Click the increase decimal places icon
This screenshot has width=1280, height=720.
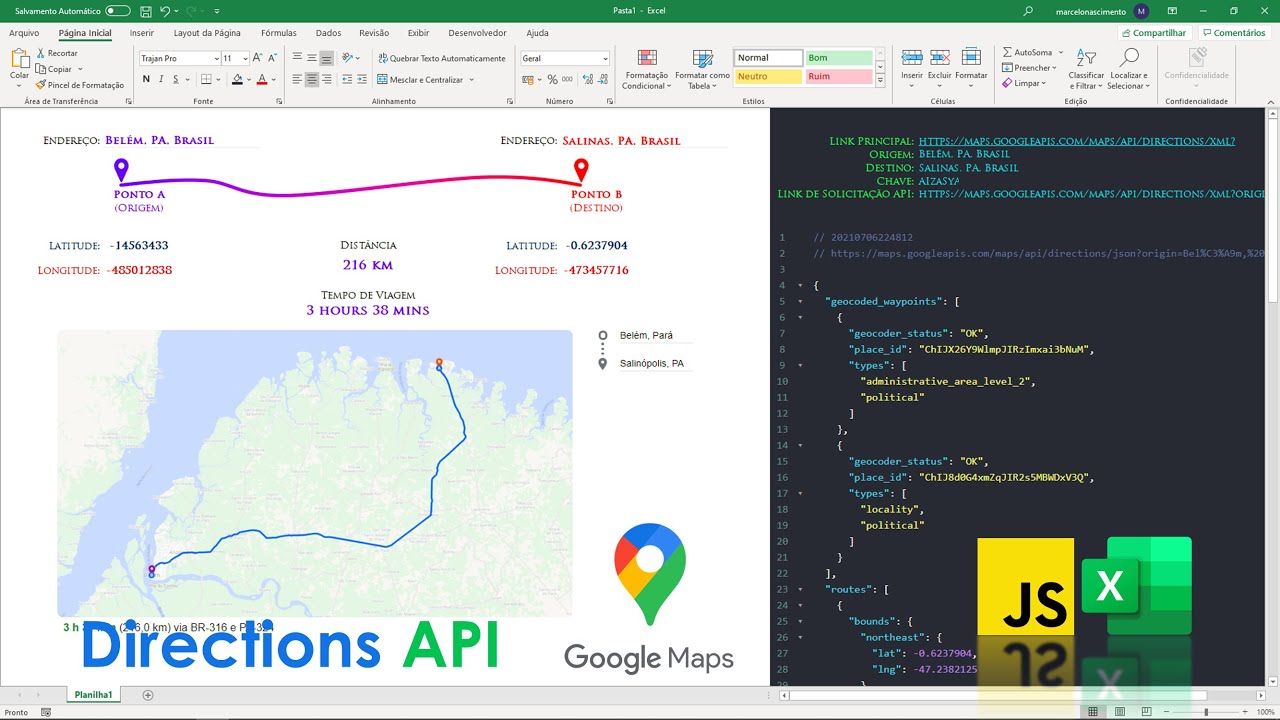pos(586,79)
